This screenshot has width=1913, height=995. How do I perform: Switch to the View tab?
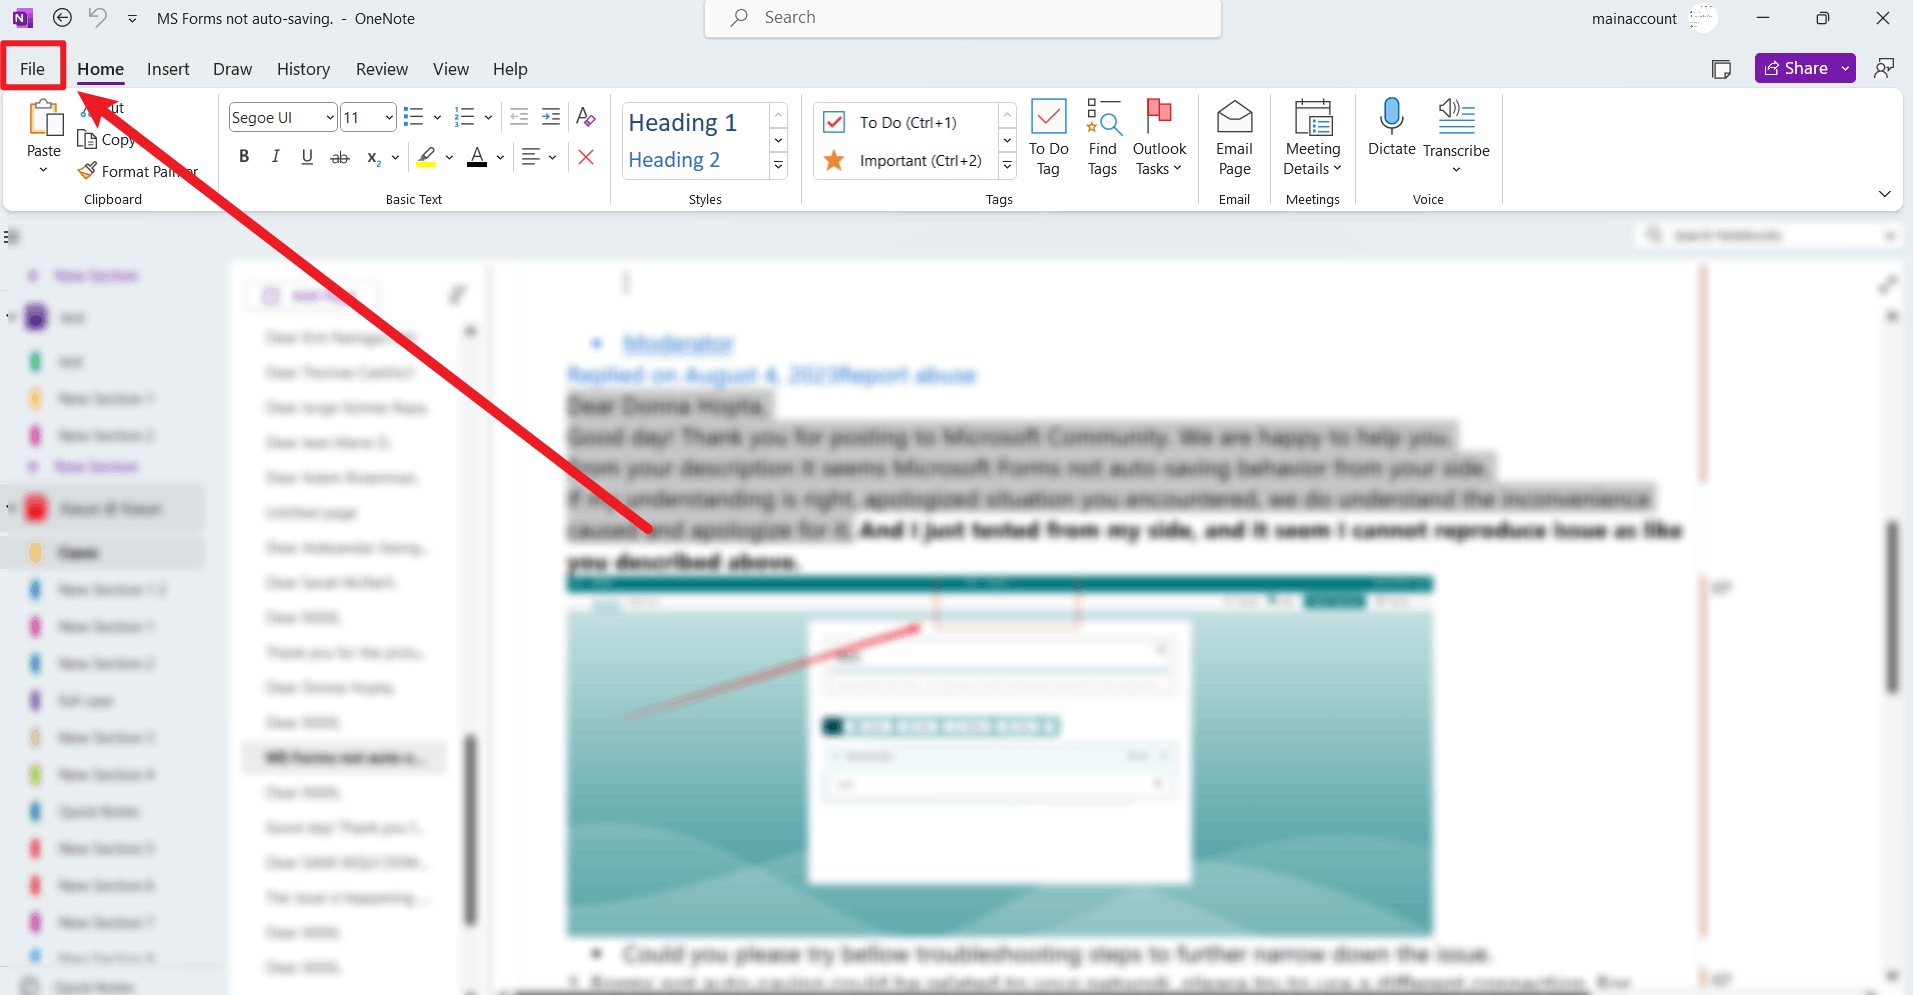[451, 69]
